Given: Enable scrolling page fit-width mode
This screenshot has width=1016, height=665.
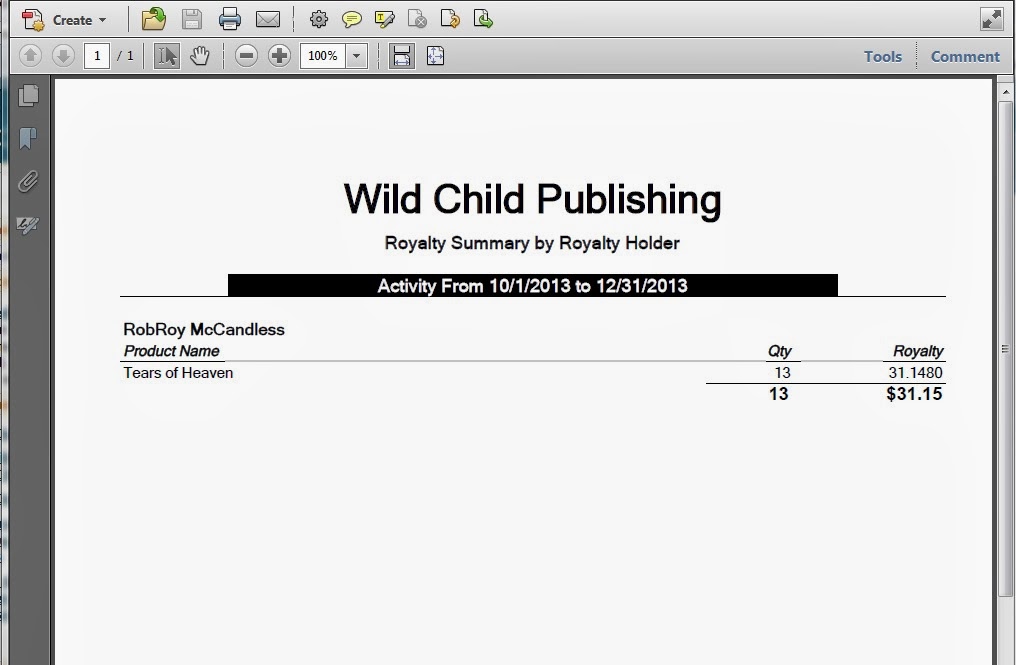Looking at the screenshot, I should click(x=402, y=56).
